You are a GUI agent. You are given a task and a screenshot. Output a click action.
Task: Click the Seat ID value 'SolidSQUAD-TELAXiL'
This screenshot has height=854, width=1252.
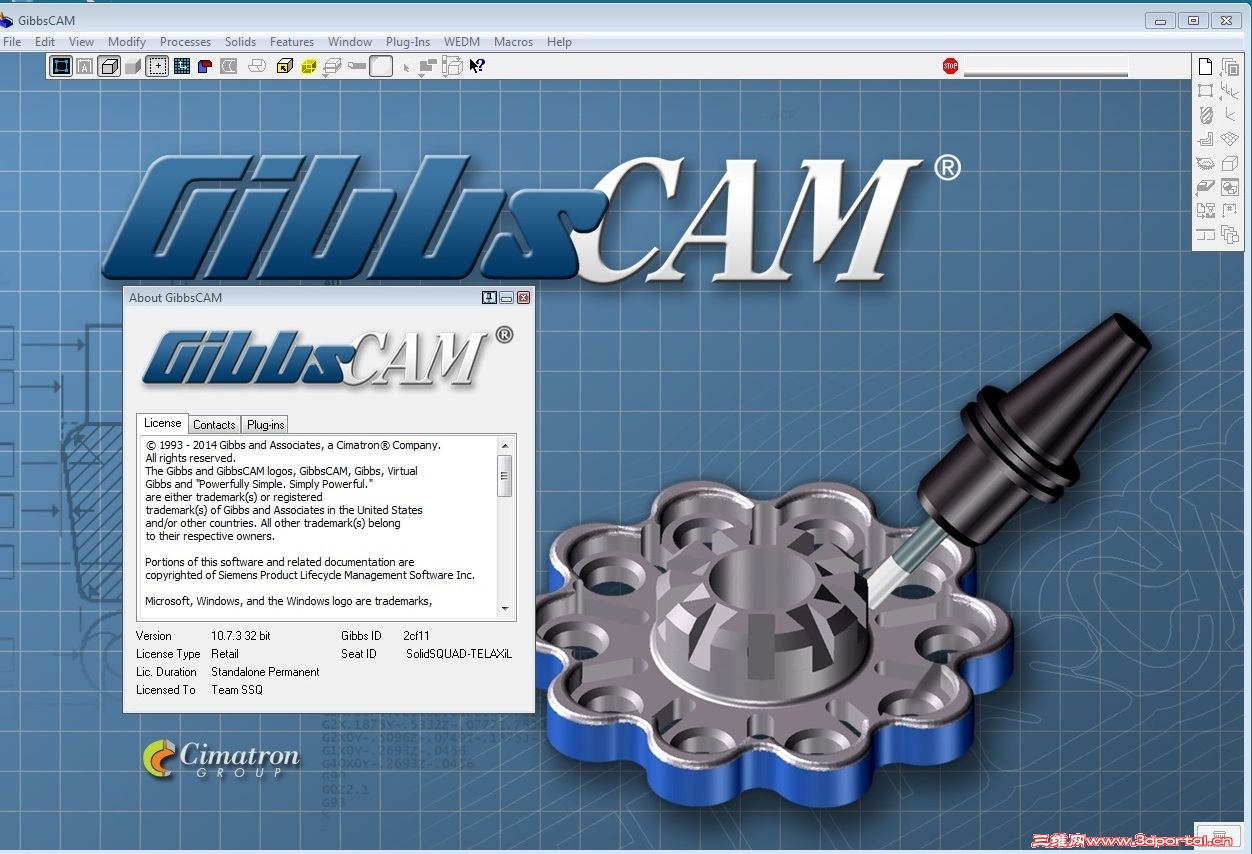pos(458,654)
